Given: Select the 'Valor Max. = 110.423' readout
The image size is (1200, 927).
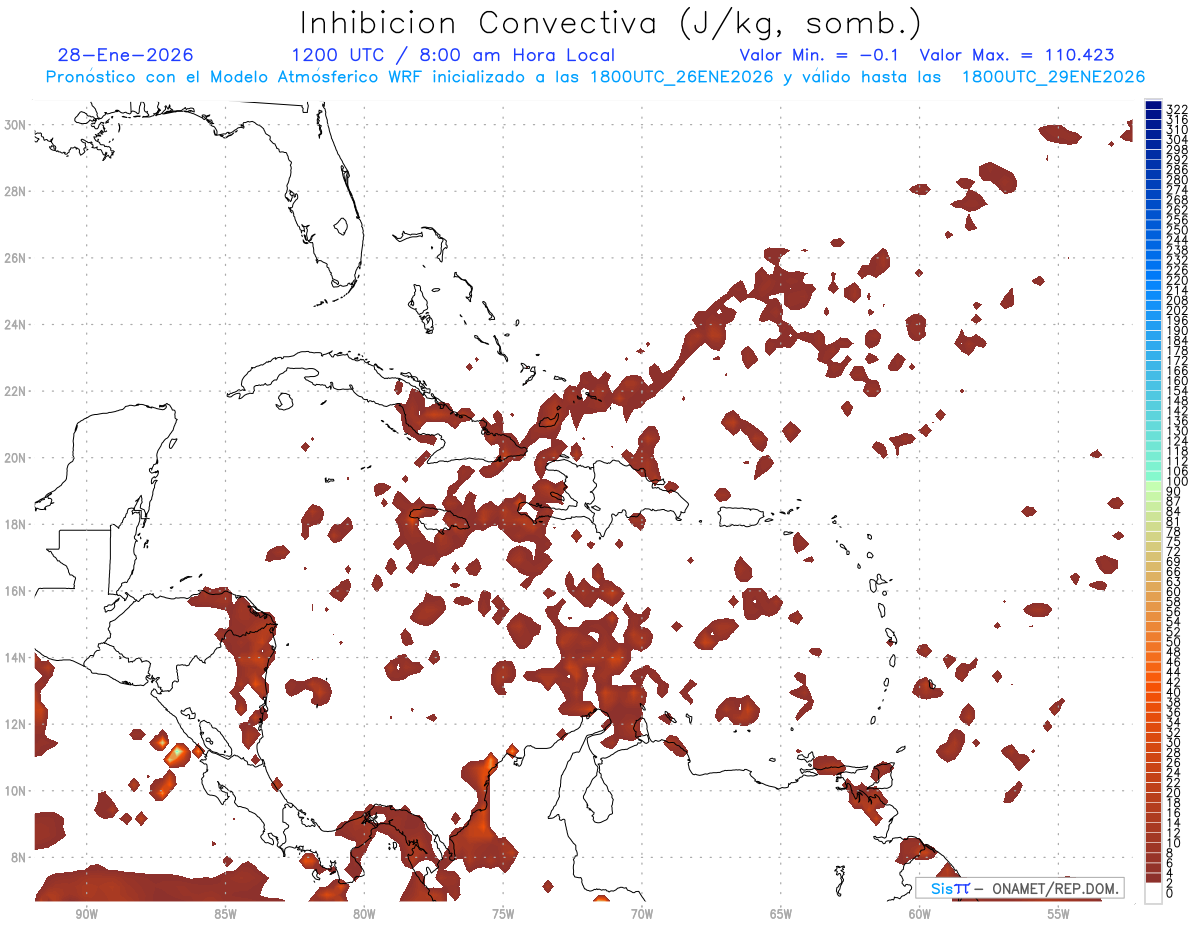Looking at the screenshot, I should [x=1017, y=55].
